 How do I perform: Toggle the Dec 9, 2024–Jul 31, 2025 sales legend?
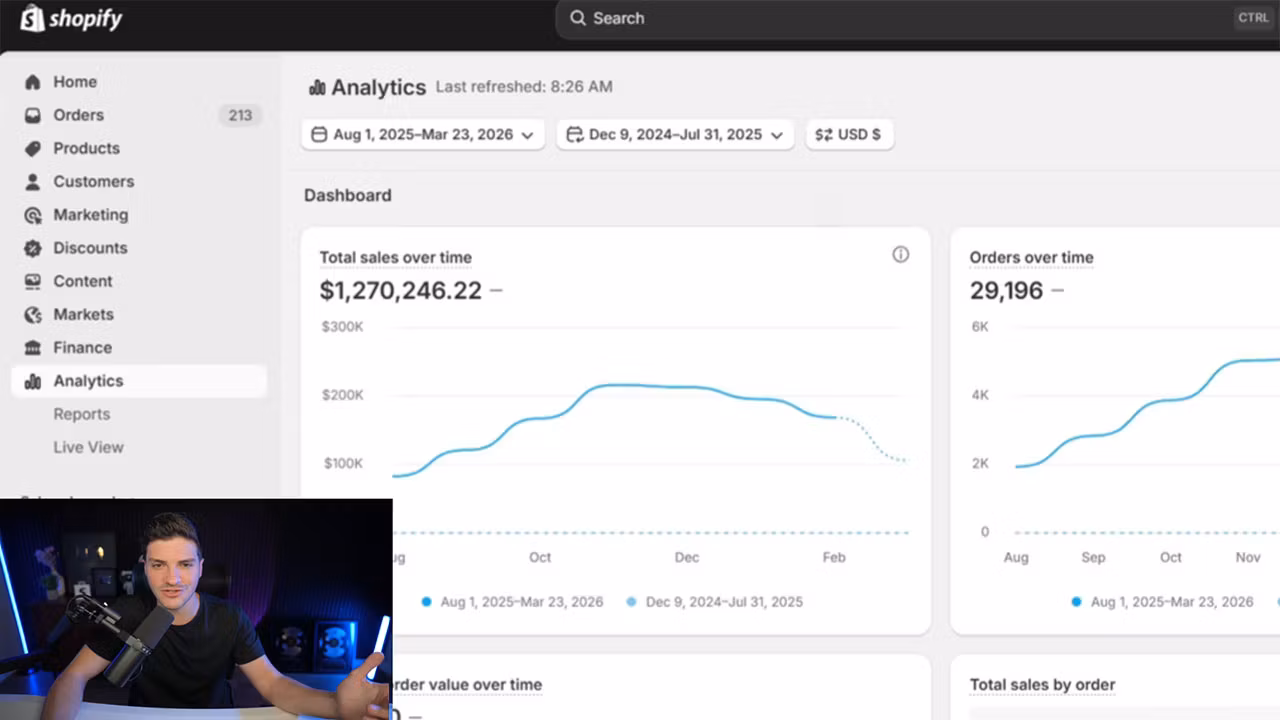click(x=715, y=602)
